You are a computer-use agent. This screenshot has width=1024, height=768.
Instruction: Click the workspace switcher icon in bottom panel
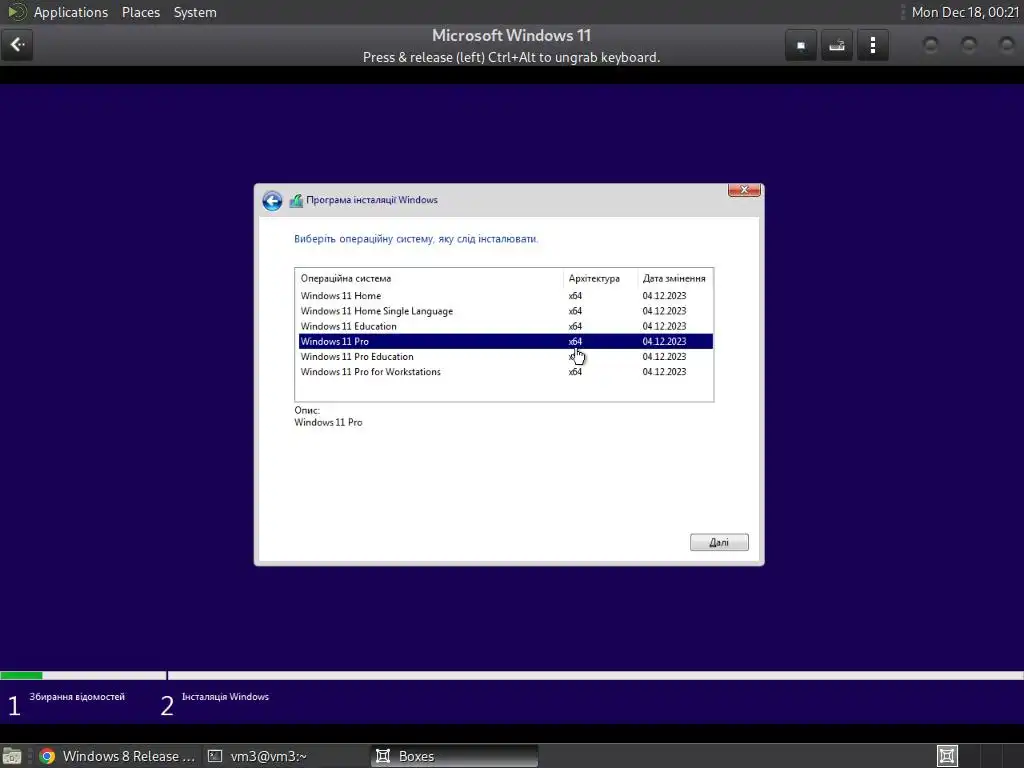coord(947,756)
